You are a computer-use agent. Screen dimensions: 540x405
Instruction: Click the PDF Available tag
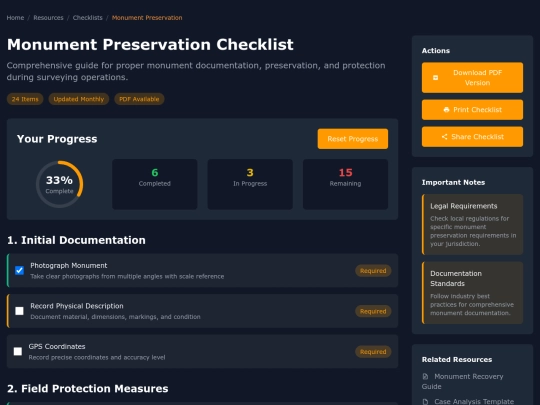point(139,99)
